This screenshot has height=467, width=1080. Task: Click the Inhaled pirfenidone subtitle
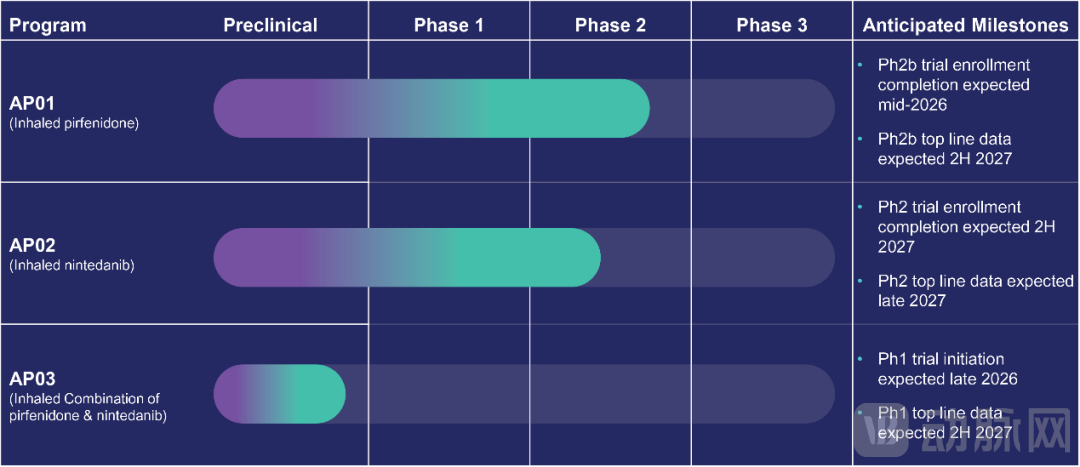[x=73, y=124]
